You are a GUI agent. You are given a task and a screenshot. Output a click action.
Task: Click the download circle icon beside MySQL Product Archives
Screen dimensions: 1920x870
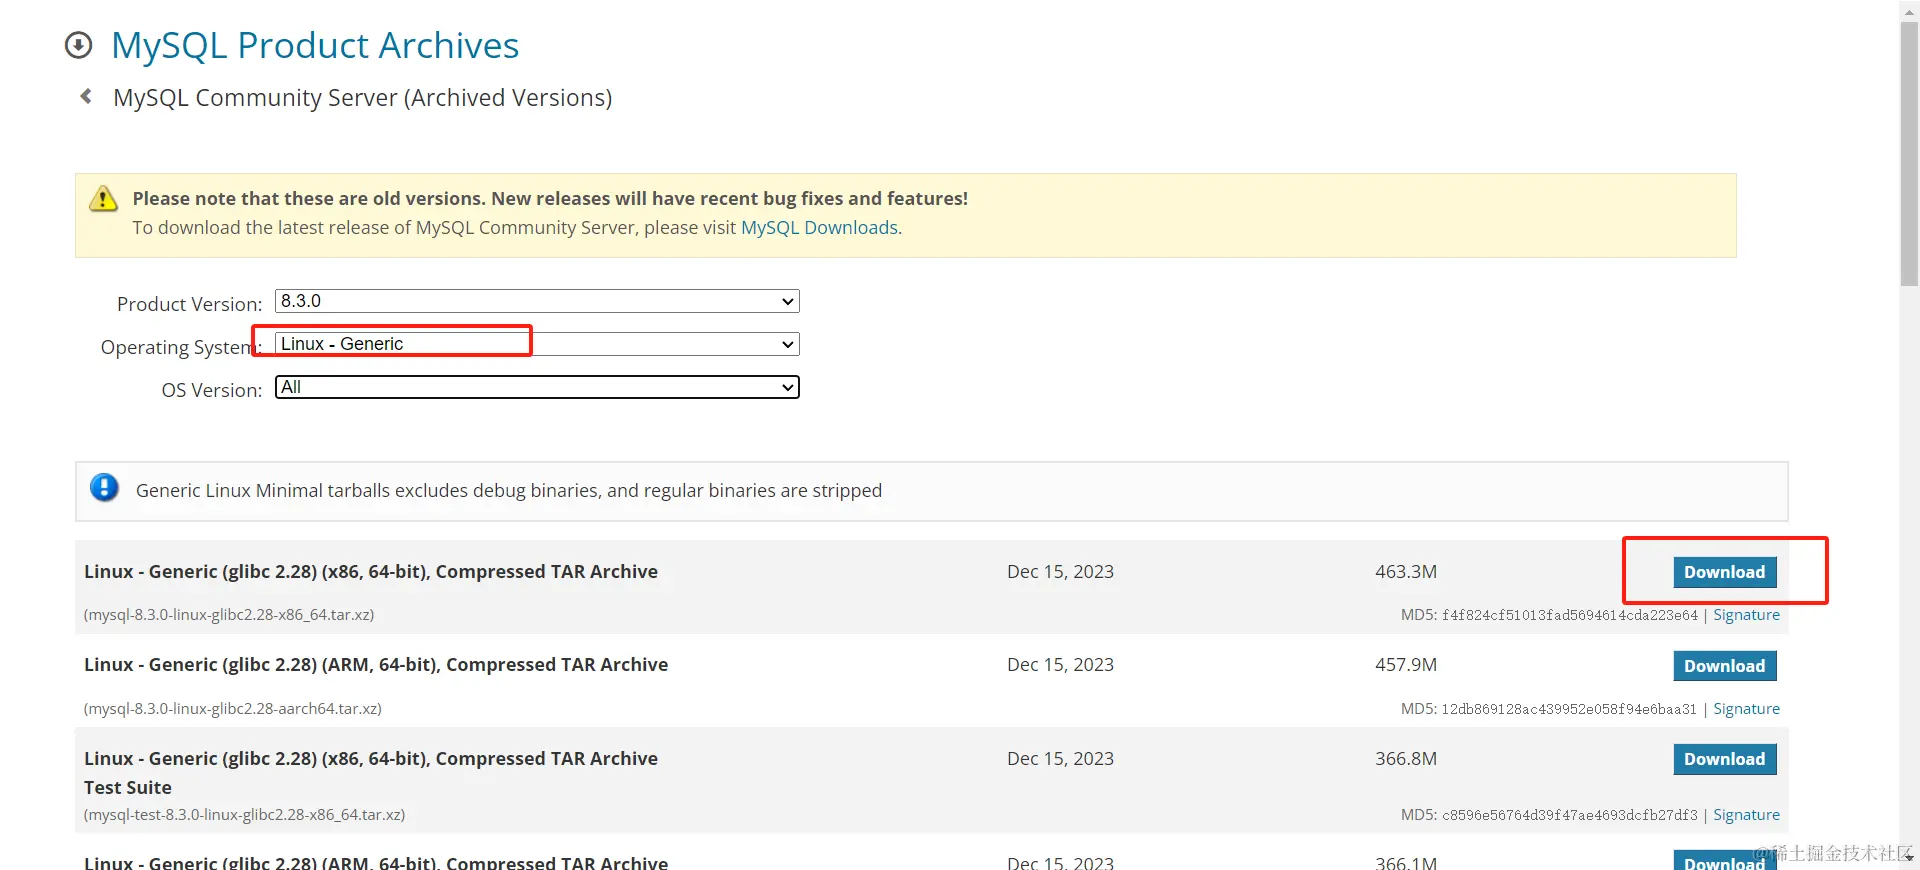pos(78,45)
